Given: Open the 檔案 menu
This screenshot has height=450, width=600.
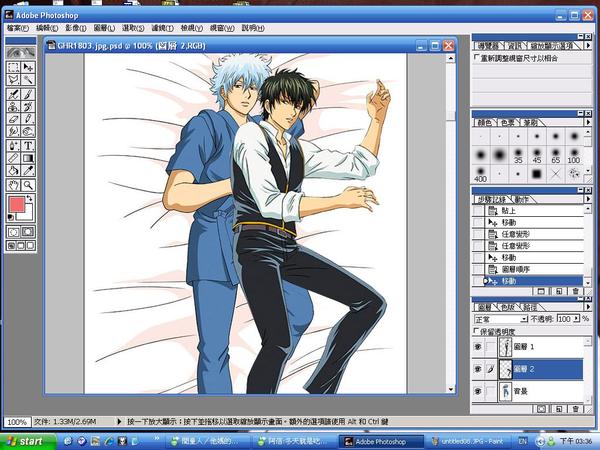Looking at the screenshot, I should pos(18,28).
